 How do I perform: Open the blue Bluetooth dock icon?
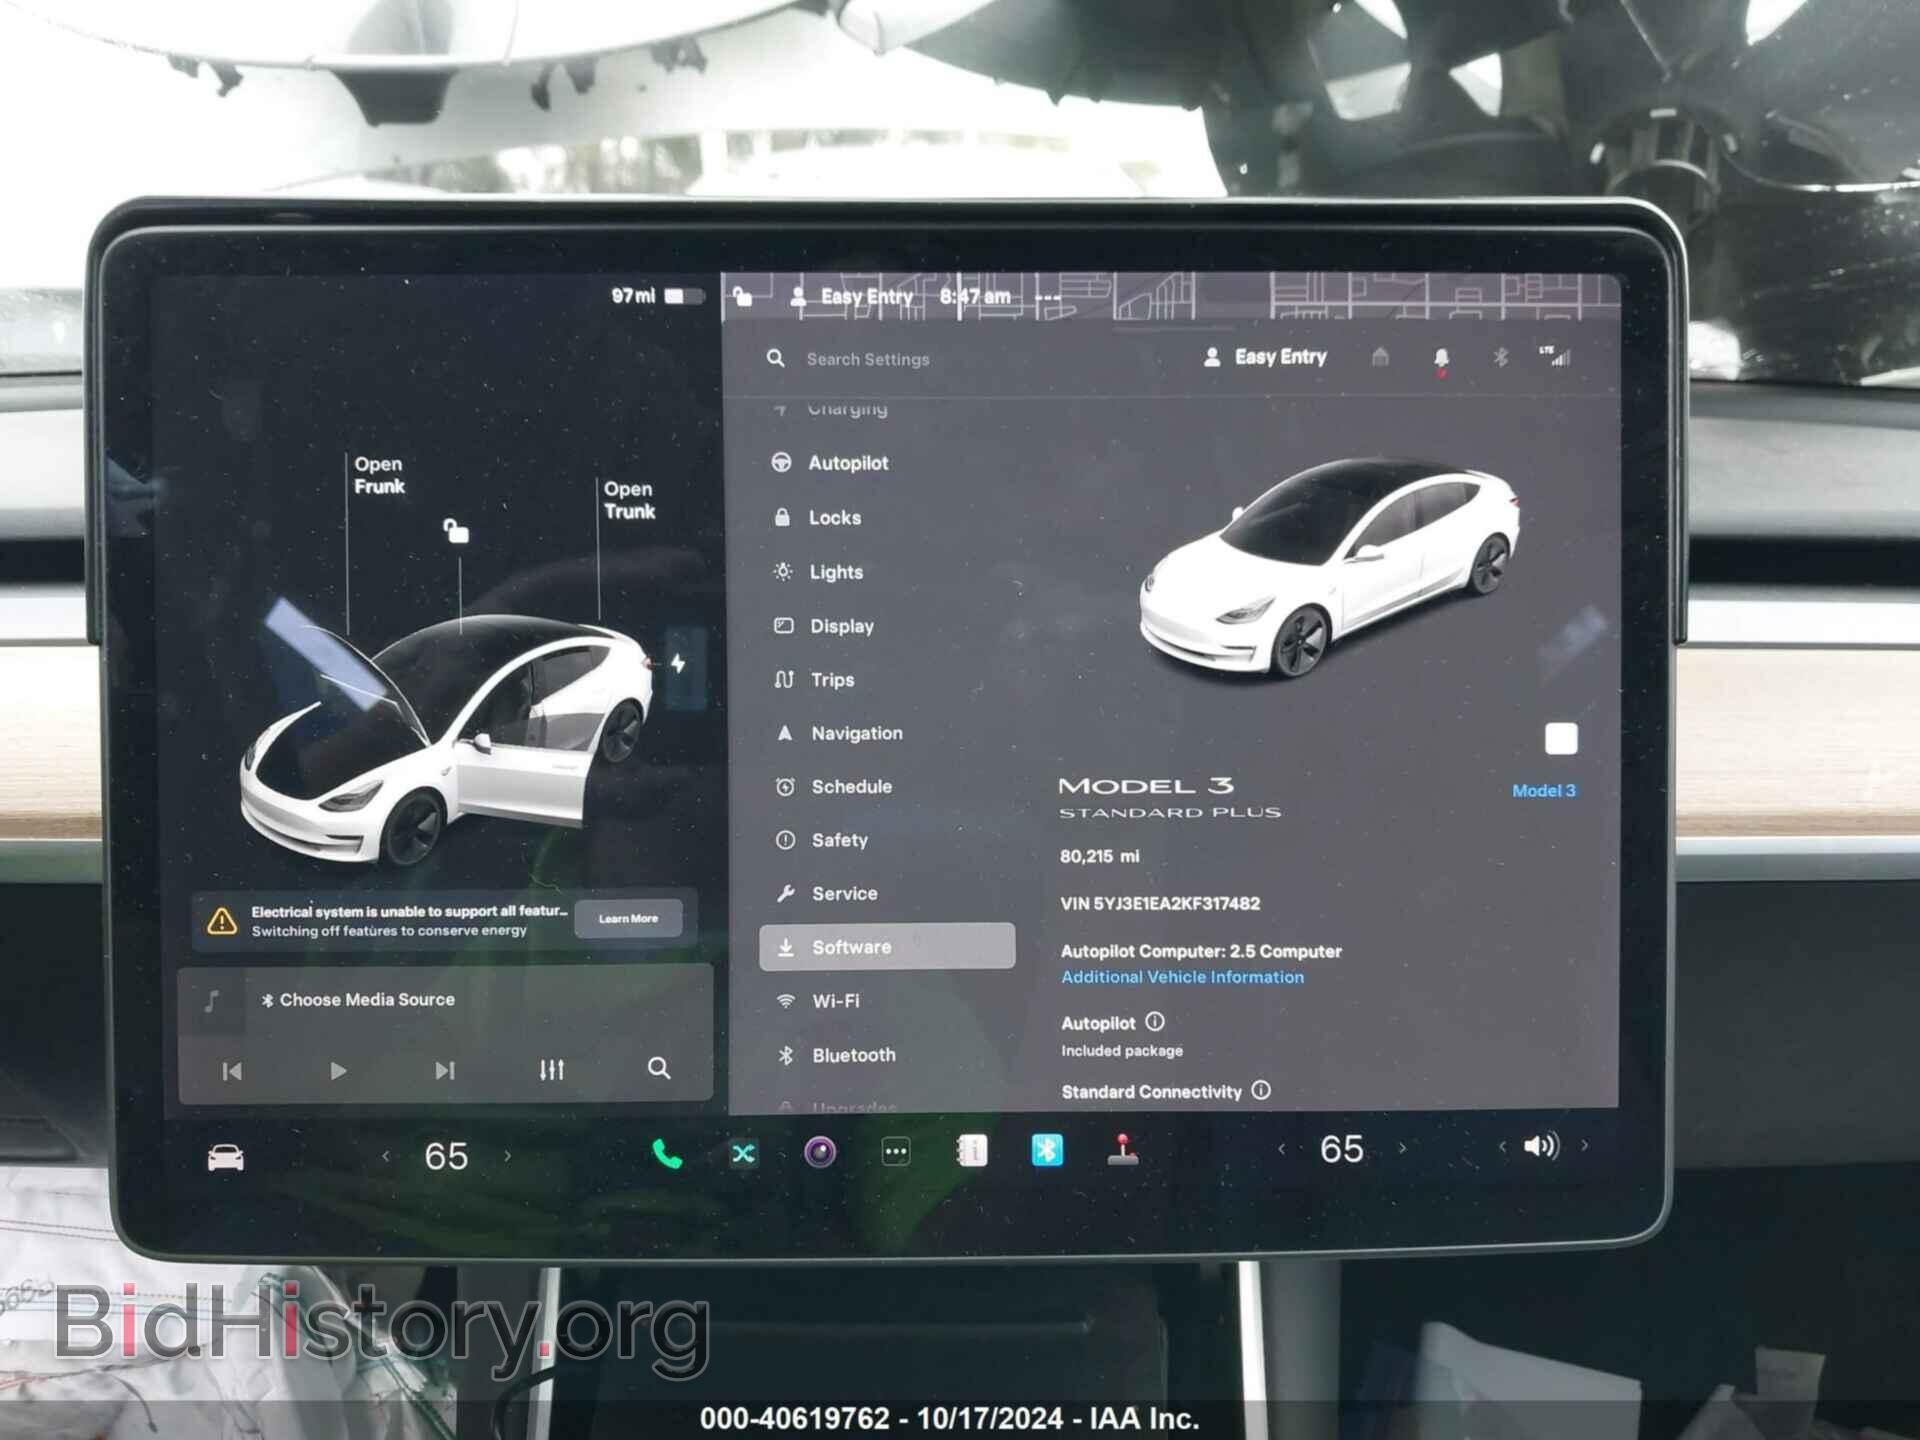point(1047,1150)
